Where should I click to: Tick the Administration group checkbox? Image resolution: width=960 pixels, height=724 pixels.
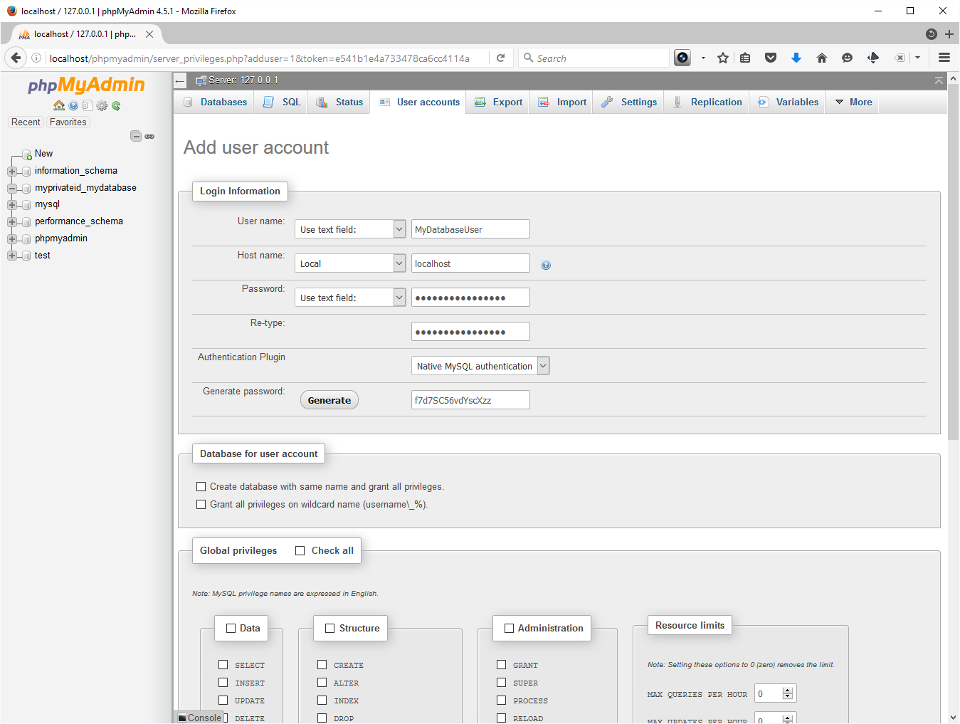[x=509, y=628]
